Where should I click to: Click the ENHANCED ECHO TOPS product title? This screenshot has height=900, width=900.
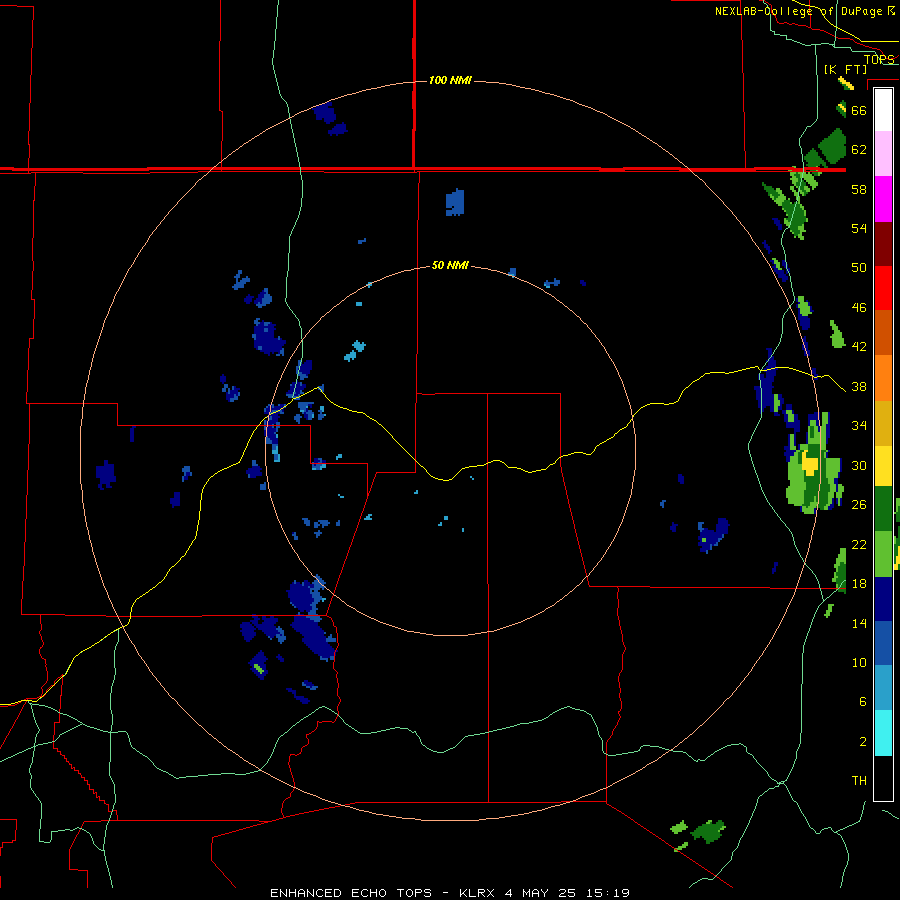(351, 893)
